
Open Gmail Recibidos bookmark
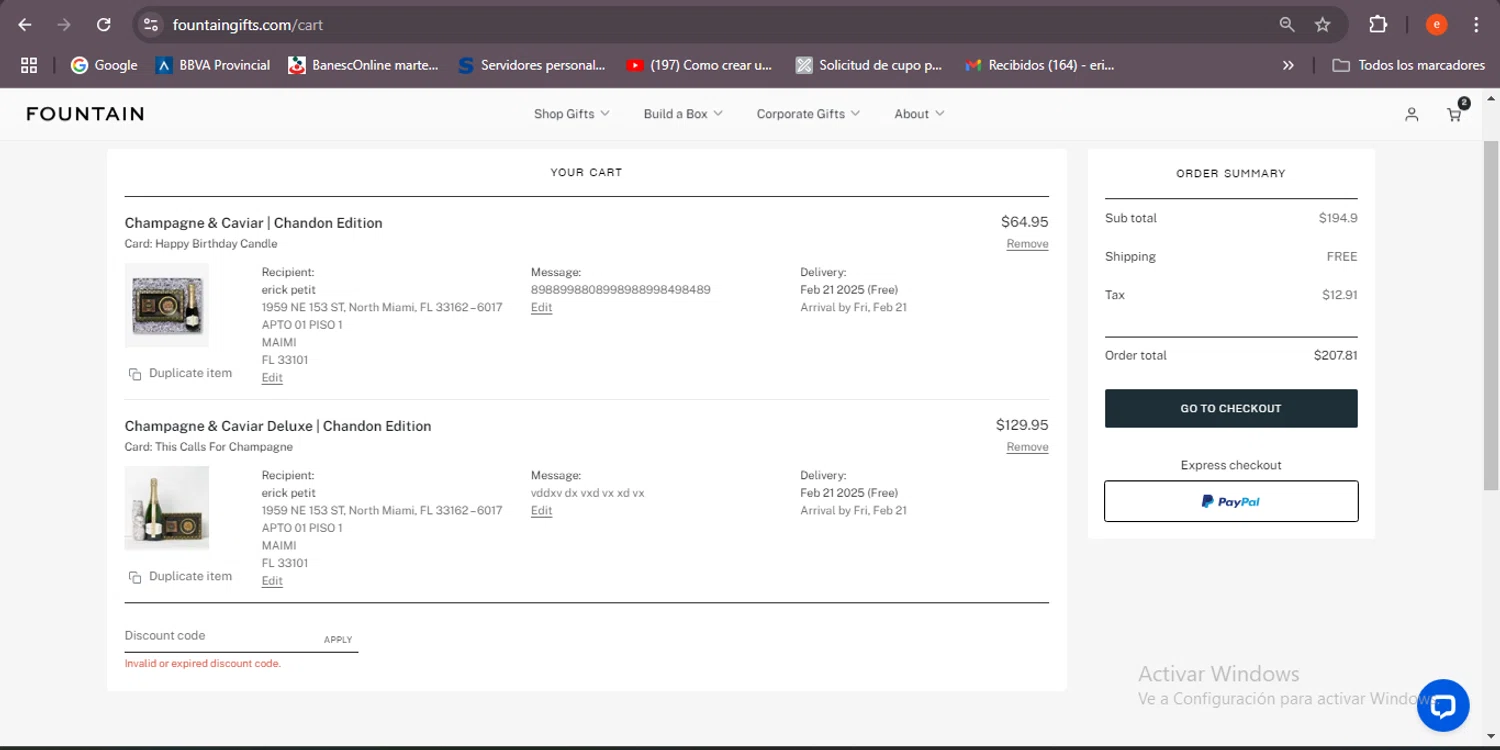[1039, 65]
